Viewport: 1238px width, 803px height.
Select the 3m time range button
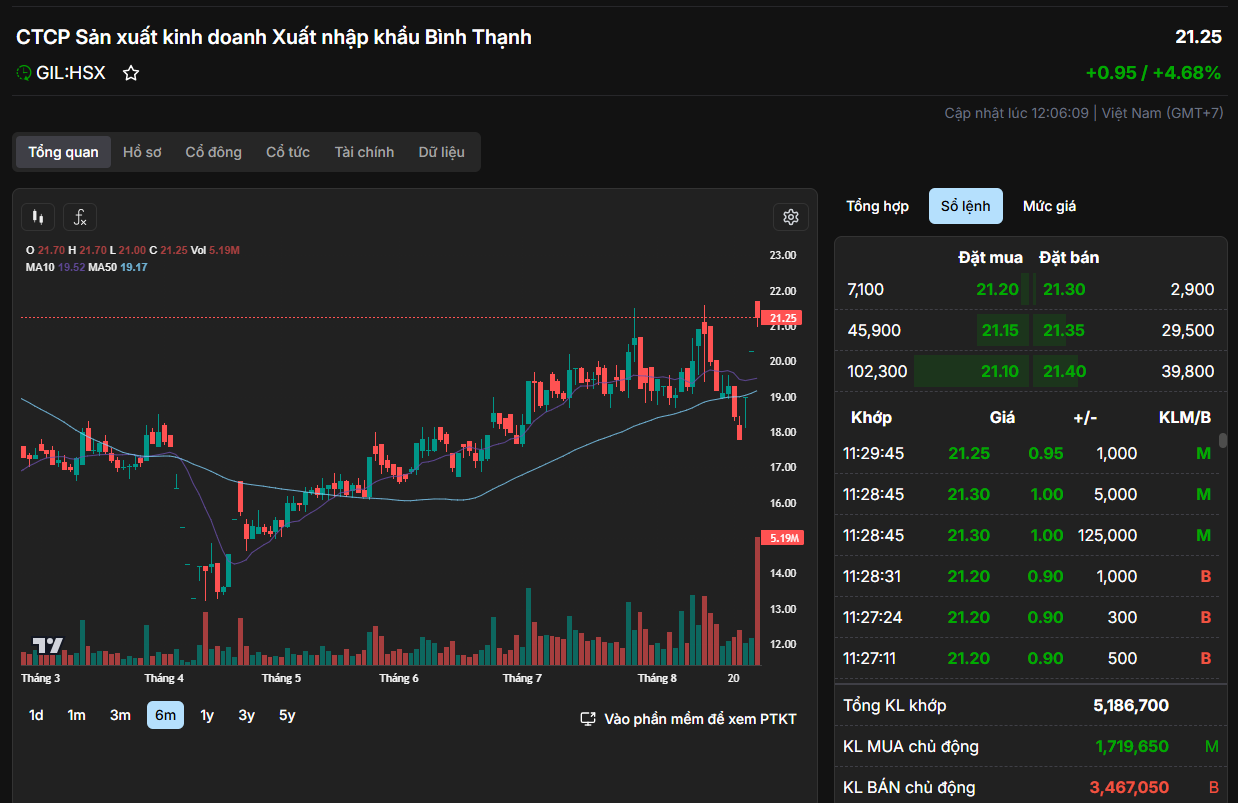[120, 715]
